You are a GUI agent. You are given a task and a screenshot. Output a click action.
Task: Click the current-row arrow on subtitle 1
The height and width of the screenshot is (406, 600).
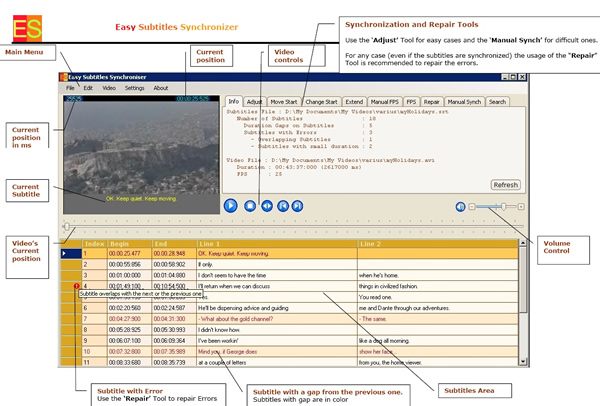pyautogui.click(x=64, y=253)
